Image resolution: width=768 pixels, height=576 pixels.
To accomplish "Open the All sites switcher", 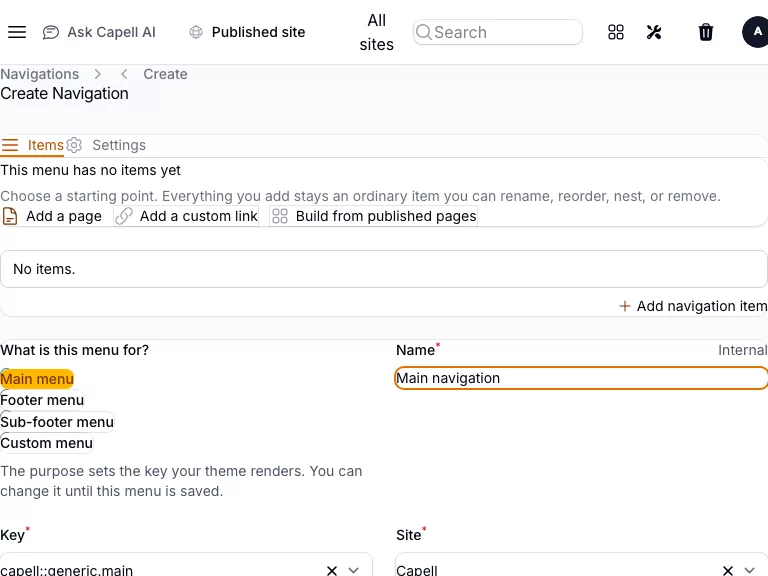I will [x=376, y=32].
